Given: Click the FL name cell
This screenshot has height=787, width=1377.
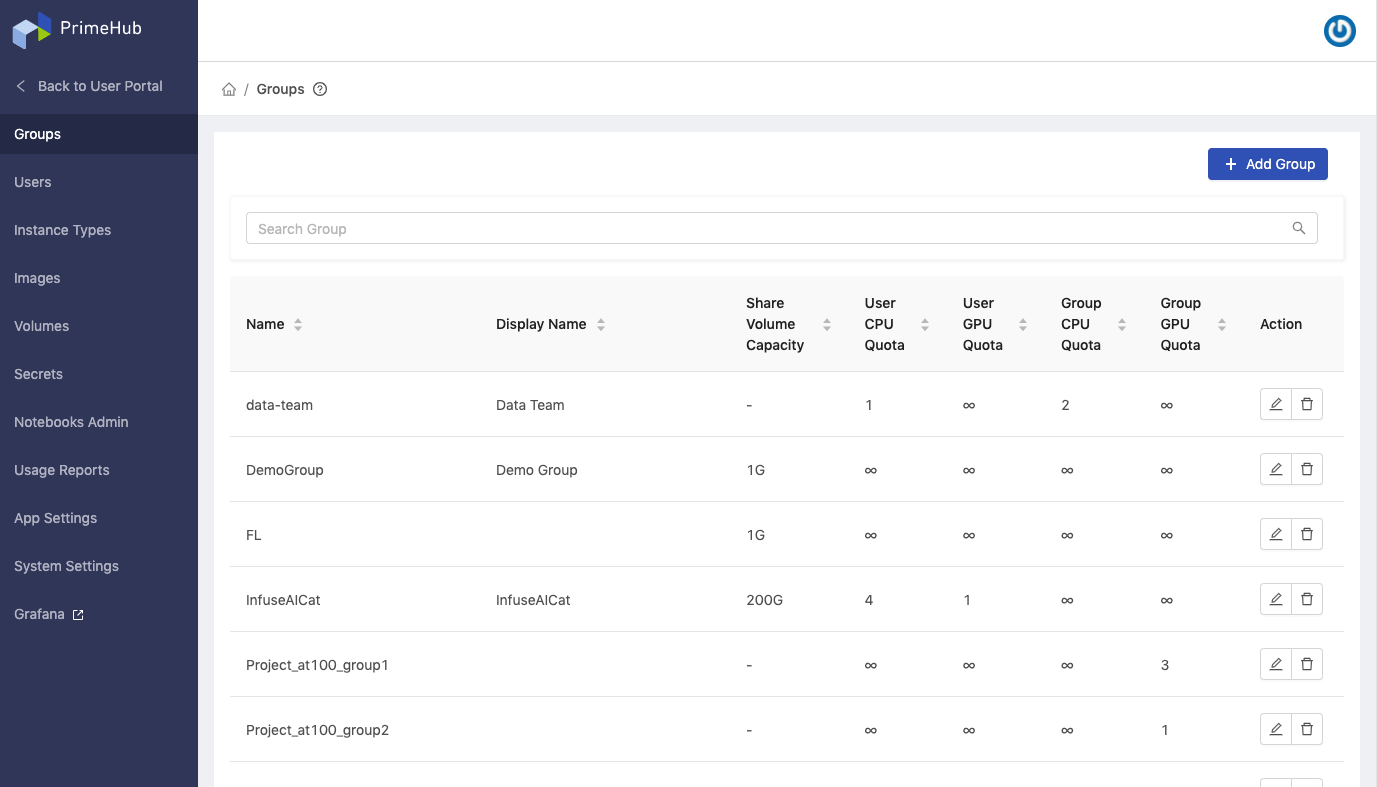Looking at the screenshot, I should coord(254,535).
